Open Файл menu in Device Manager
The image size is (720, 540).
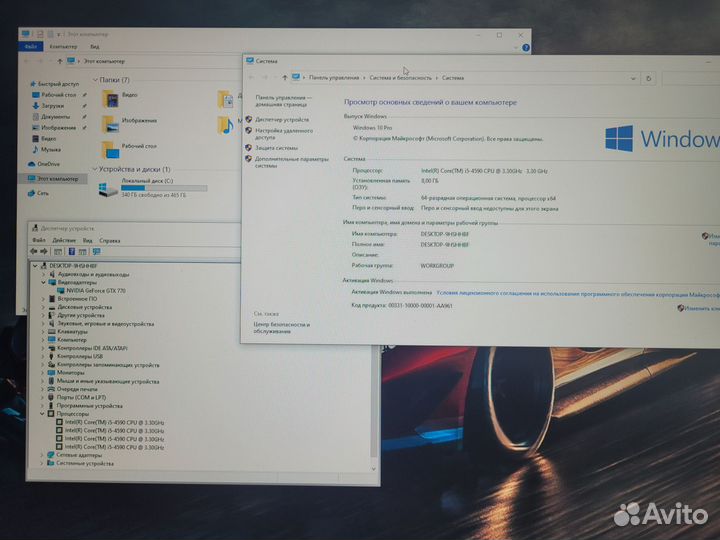click(x=39, y=240)
